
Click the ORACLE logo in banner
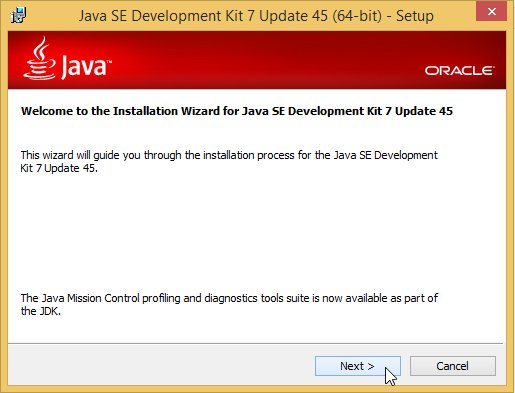[x=459, y=71]
